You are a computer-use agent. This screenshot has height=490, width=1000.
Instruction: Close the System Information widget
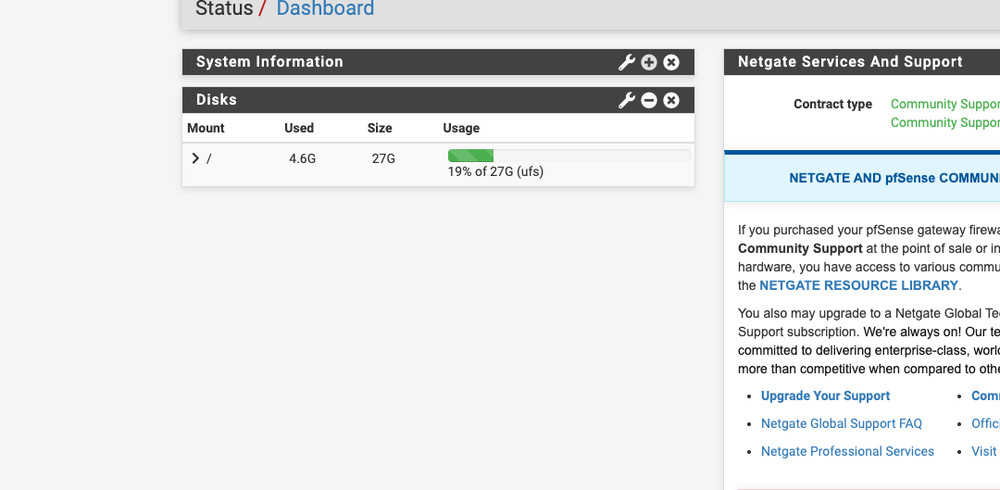(671, 62)
